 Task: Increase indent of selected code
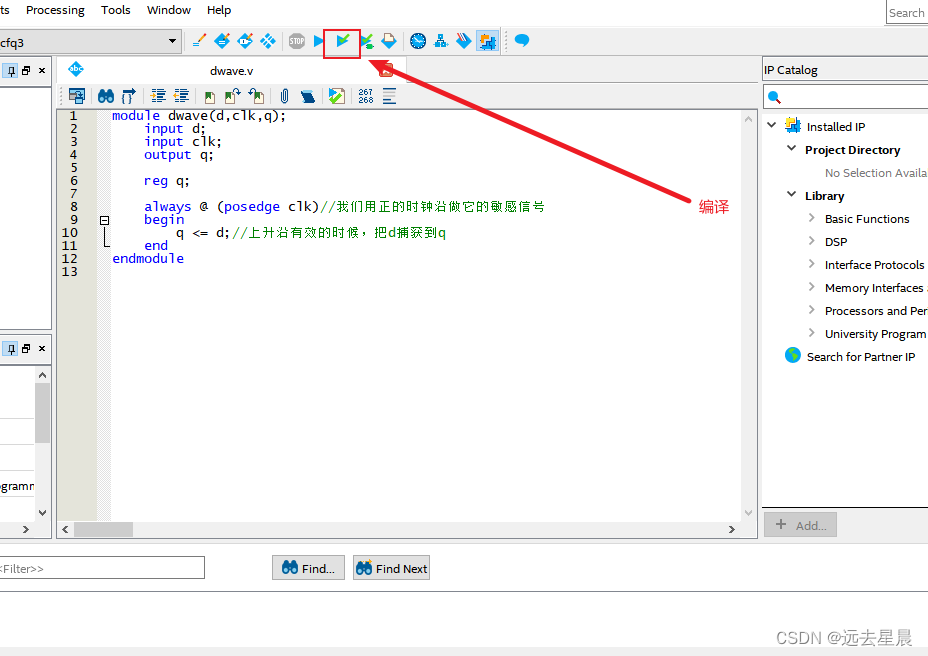pos(158,96)
